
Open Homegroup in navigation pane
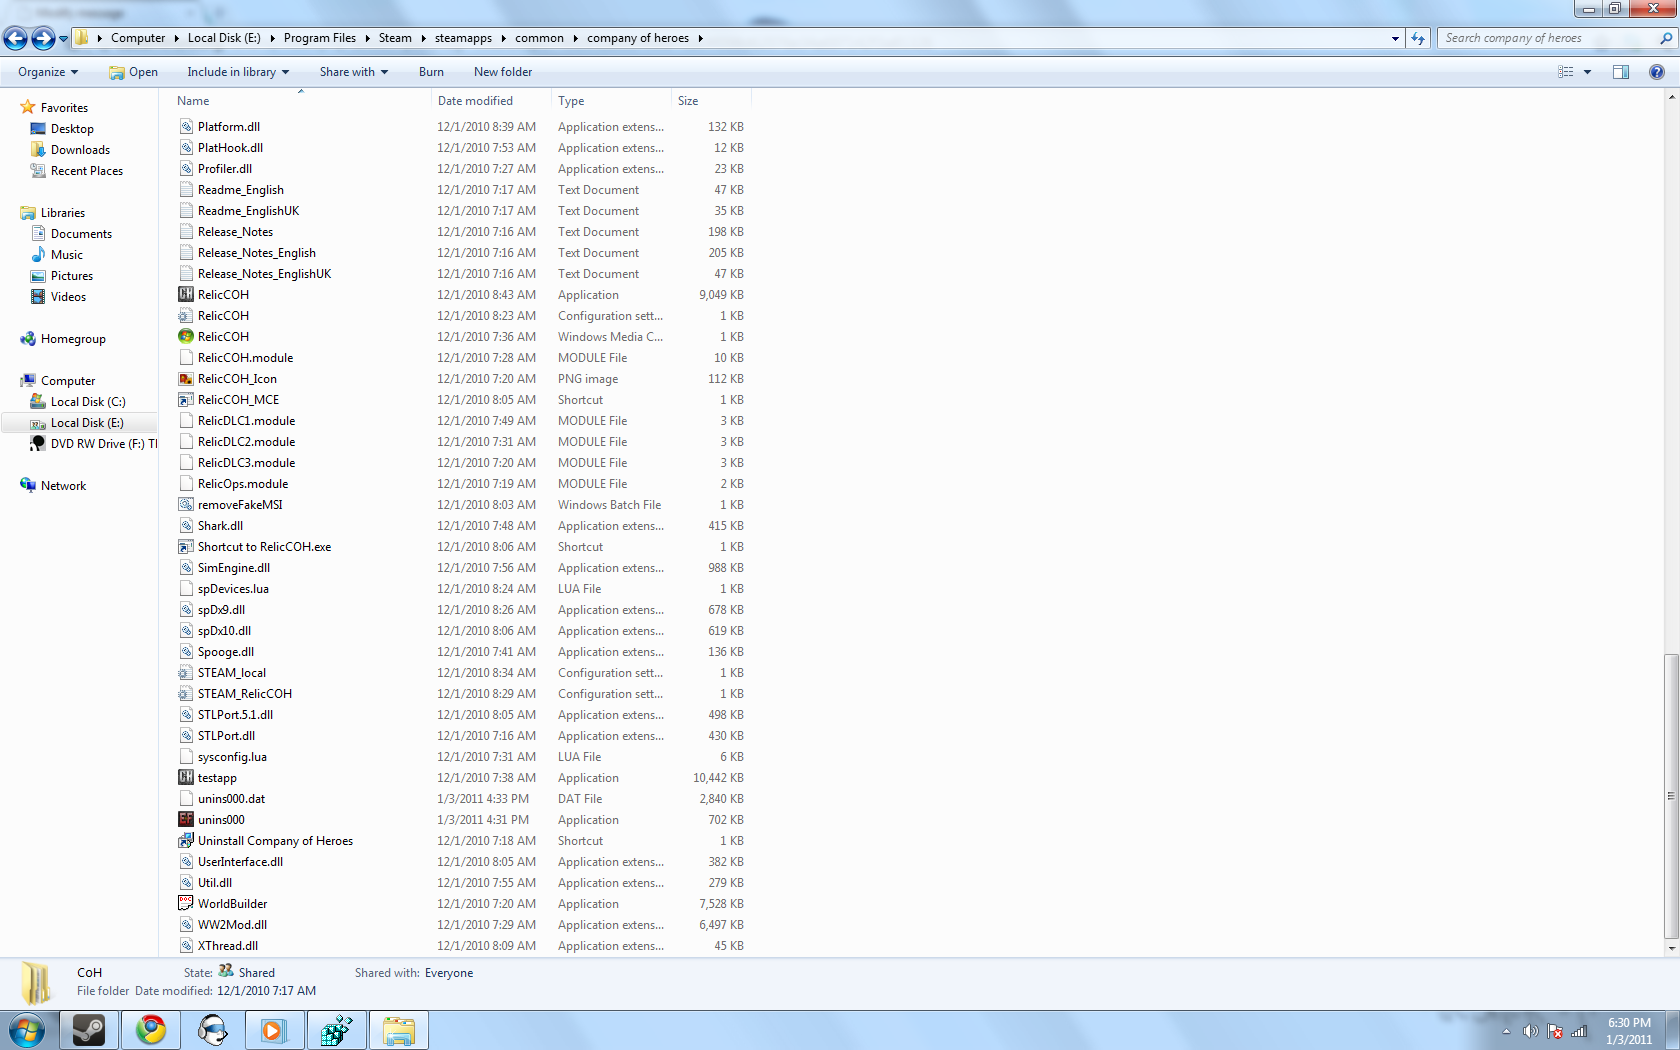point(73,339)
